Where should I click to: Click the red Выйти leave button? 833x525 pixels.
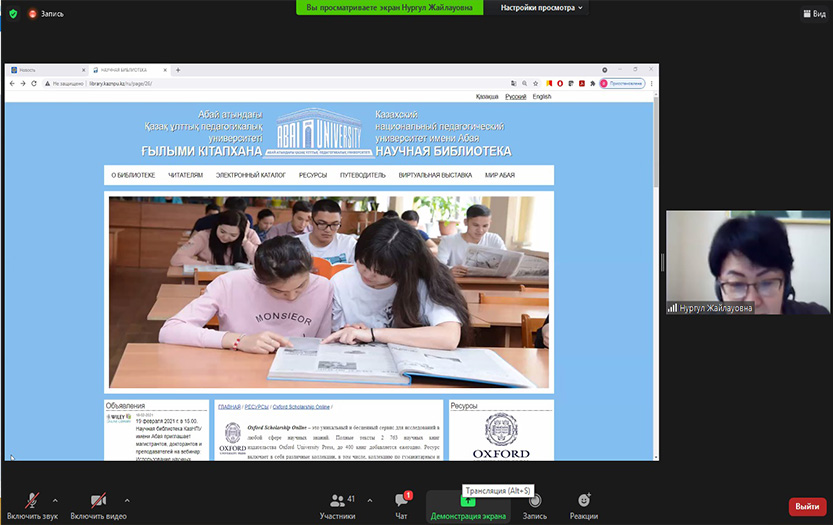(807, 506)
